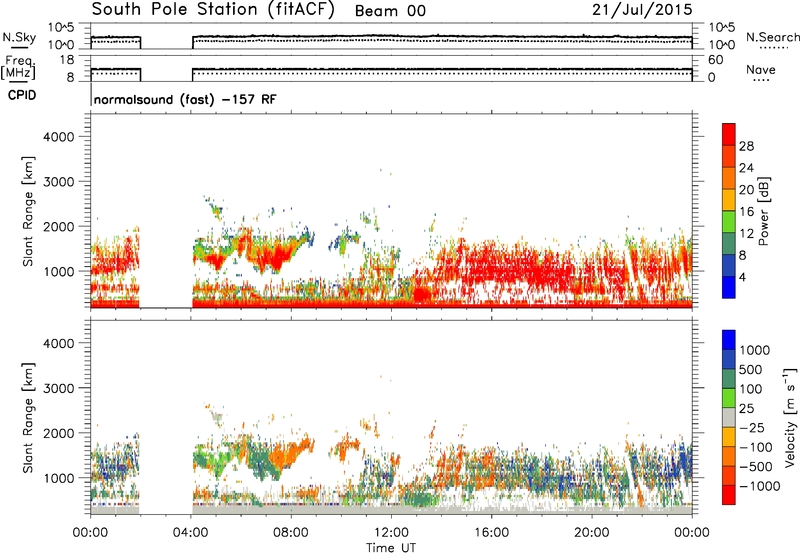Click the '08:00' time axis label
The width and height of the screenshot is (800, 554).
[x=291, y=533]
